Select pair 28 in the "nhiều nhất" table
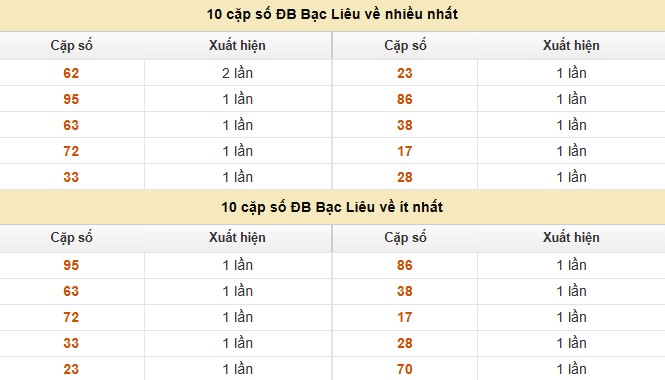The height and width of the screenshot is (380, 665). [405, 177]
